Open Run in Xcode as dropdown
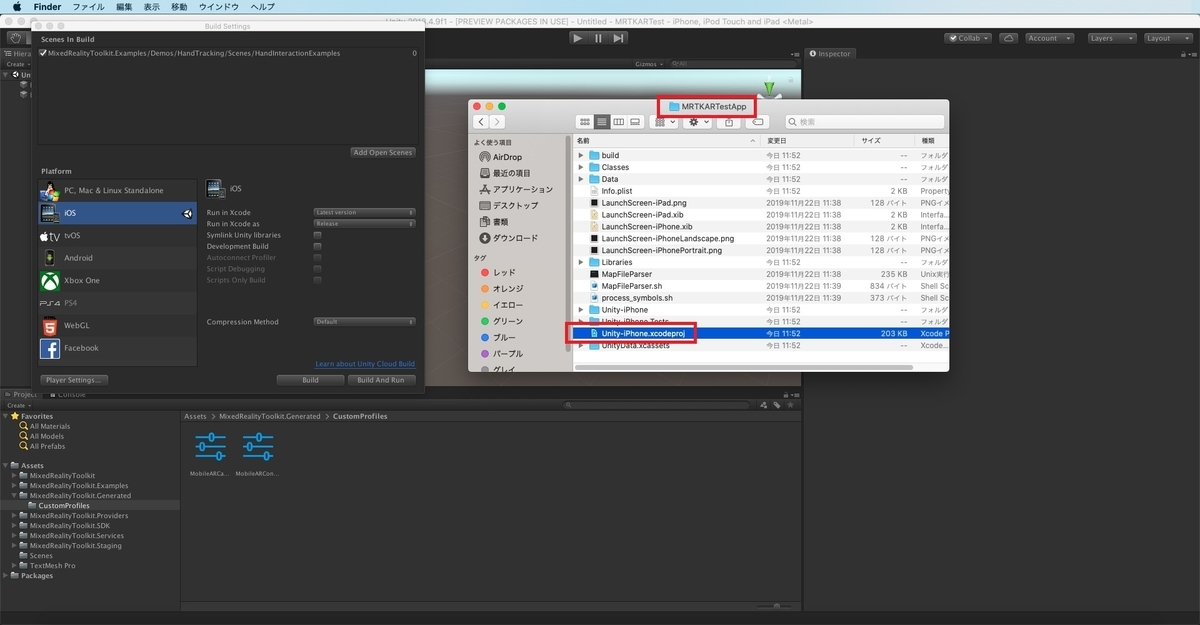The image size is (1200, 625). coord(364,224)
